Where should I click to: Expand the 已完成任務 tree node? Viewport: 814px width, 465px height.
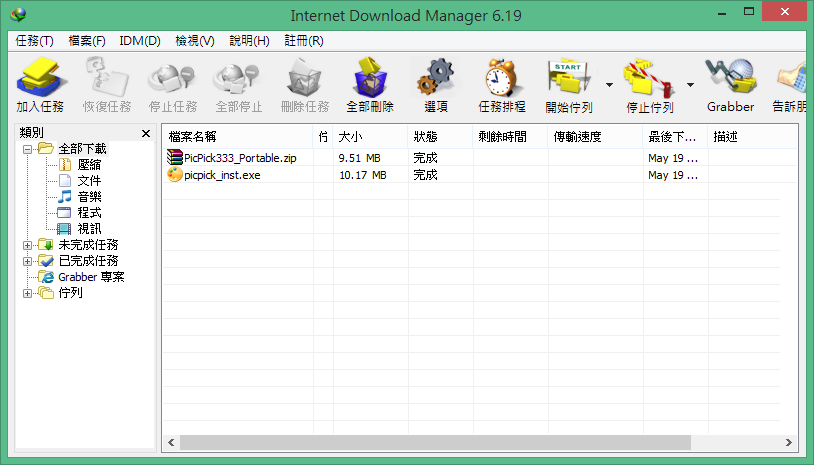pyautogui.click(x=27, y=261)
